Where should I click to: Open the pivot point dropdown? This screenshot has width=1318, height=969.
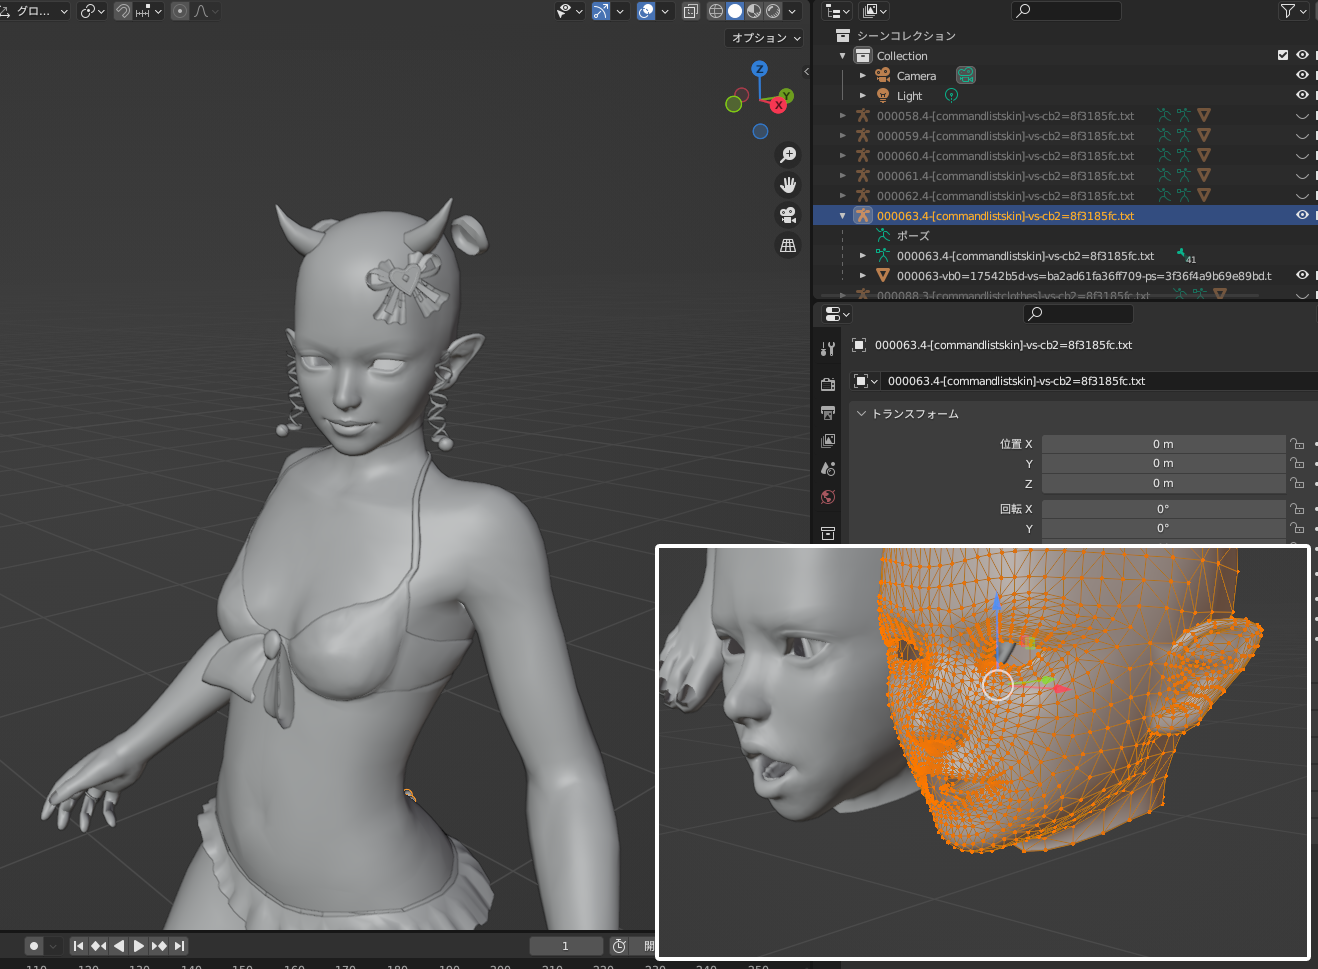tap(93, 11)
